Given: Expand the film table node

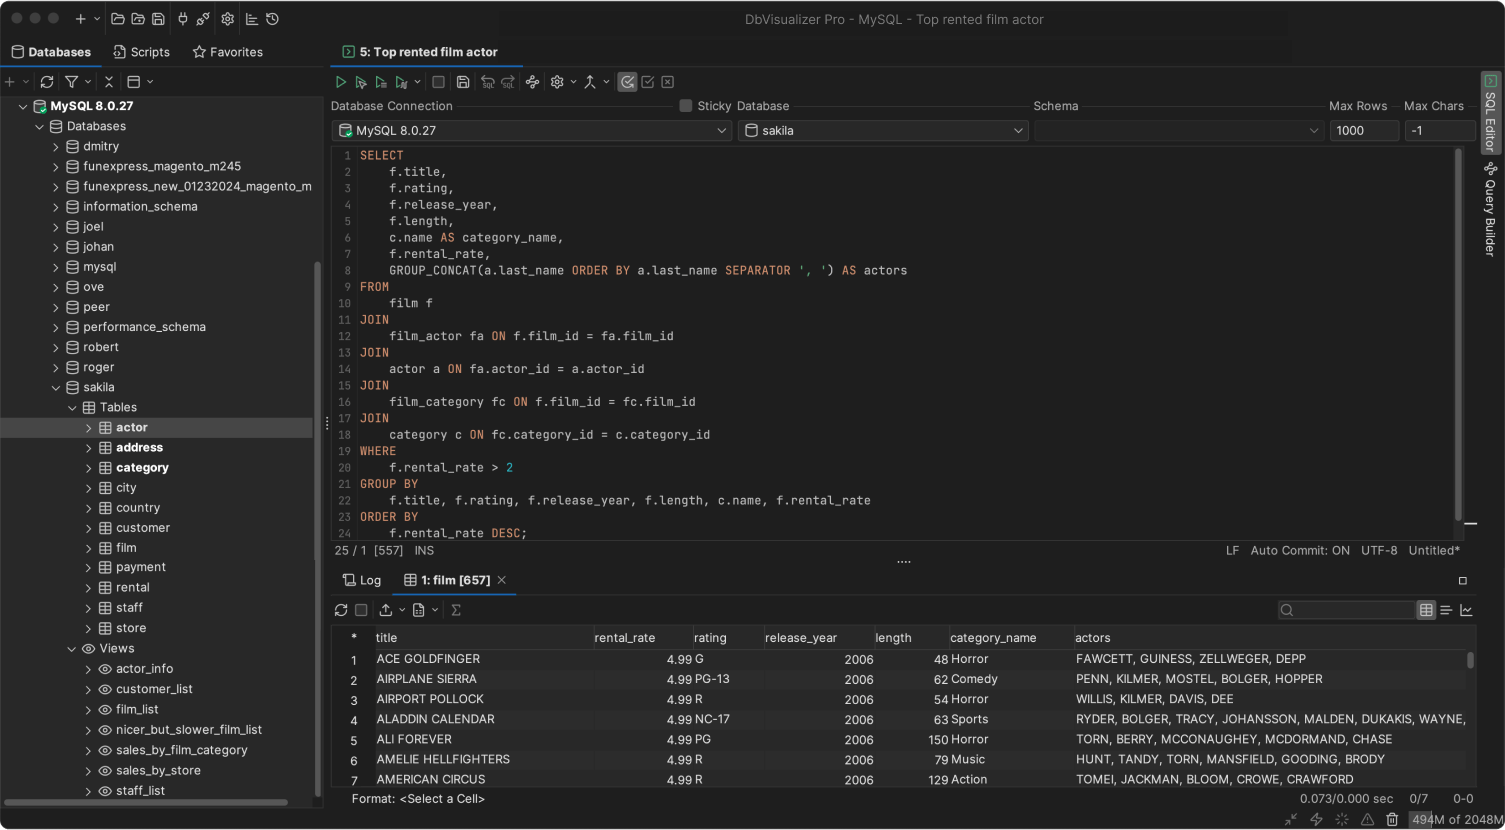Looking at the screenshot, I should (x=88, y=548).
